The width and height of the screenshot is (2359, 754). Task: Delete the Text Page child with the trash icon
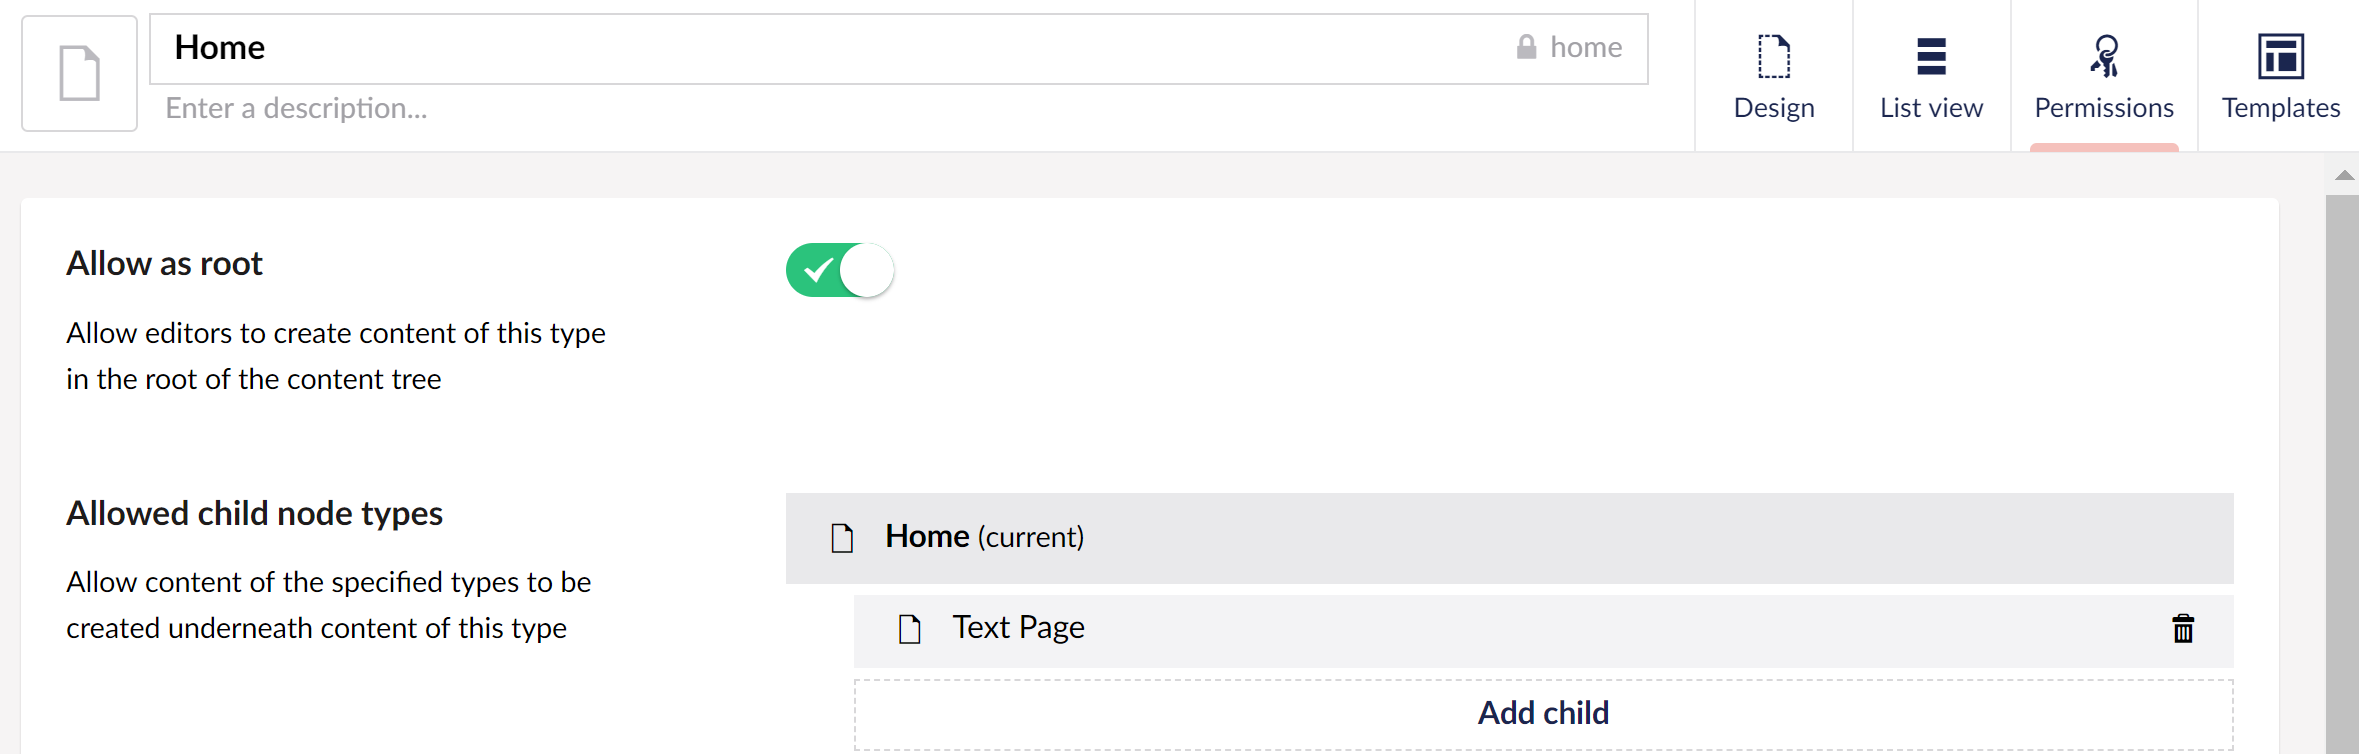point(2183,629)
